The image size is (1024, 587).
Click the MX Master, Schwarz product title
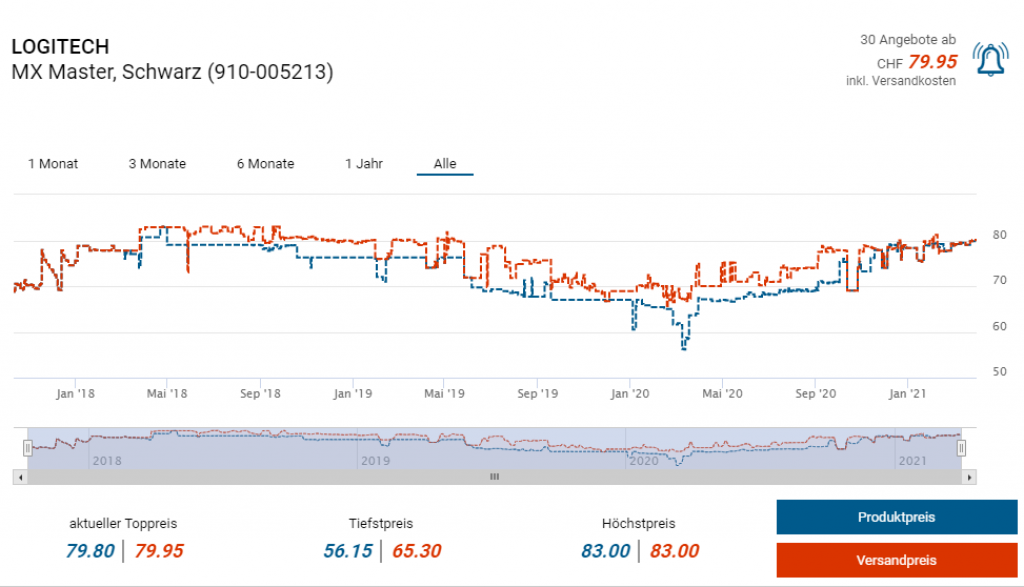172,72
